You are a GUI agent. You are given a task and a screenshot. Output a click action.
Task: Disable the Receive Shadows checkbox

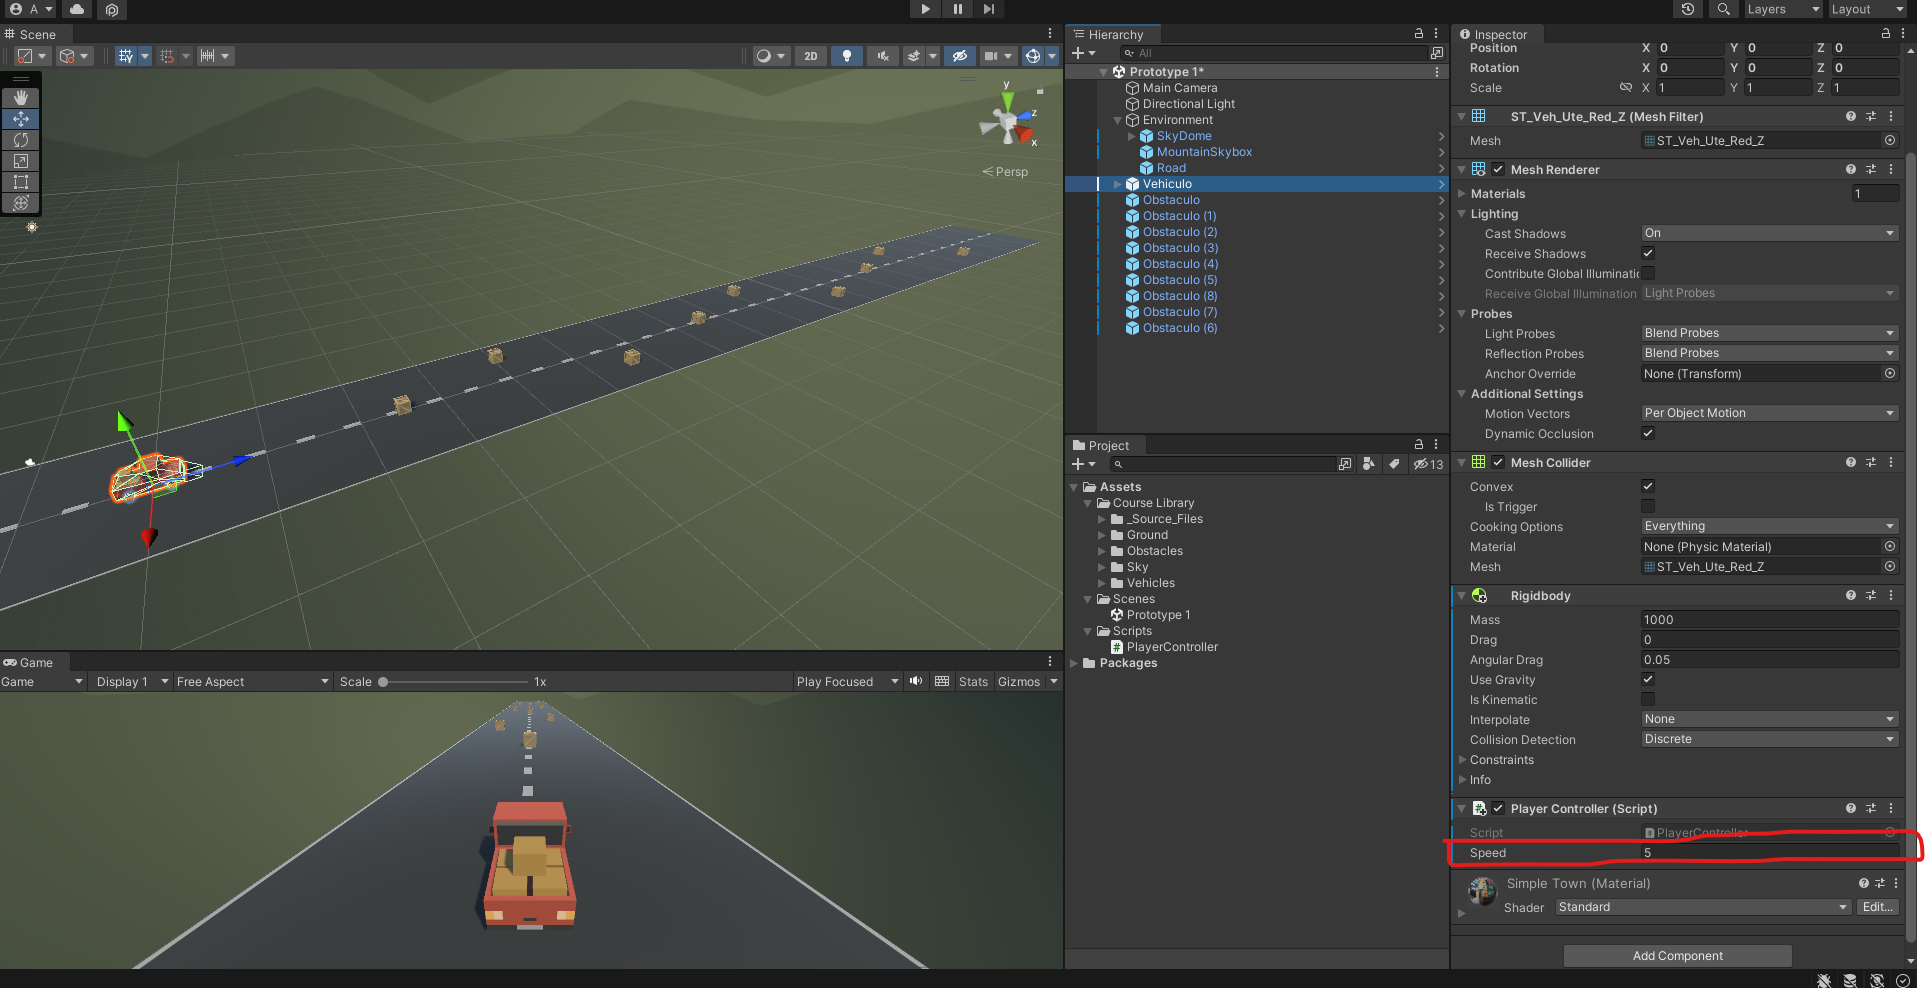pyautogui.click(x=1648, y=253)
